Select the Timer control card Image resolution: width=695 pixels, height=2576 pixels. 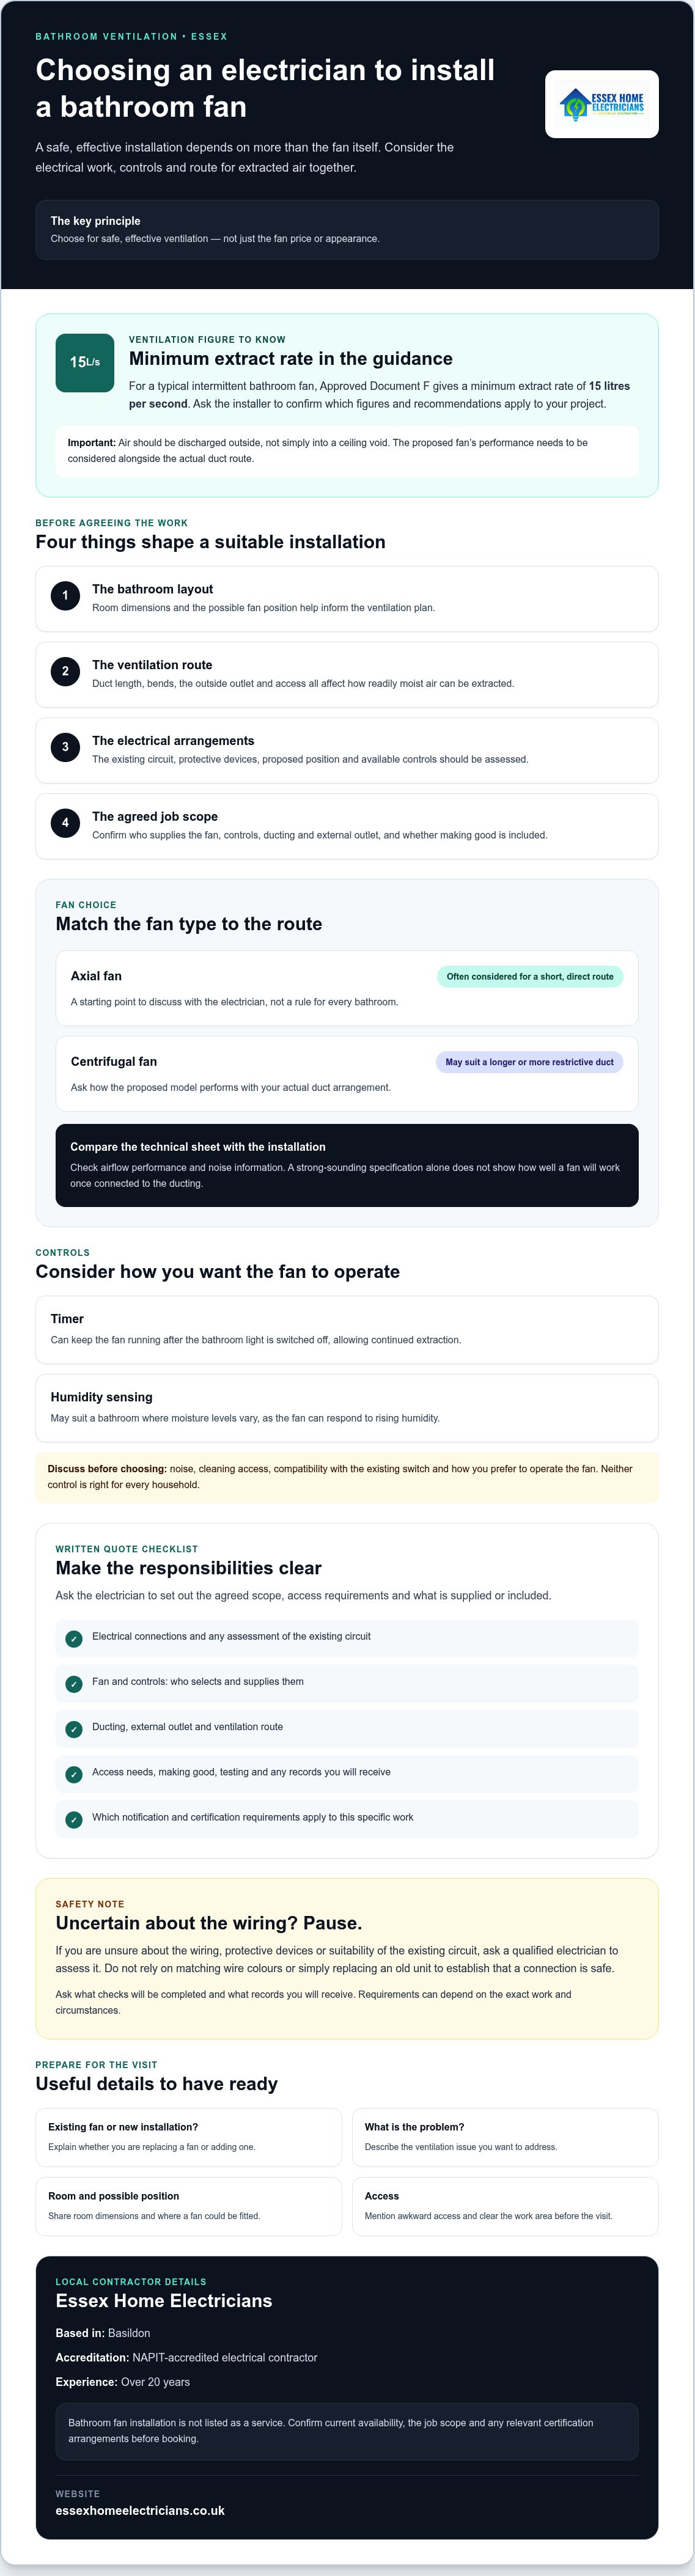pyautogui.click(x=347, y=1330)
